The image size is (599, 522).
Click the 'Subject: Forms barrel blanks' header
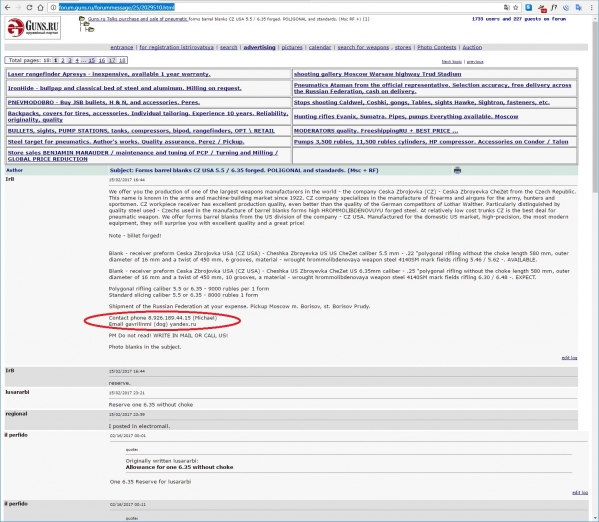pos(244,170)
